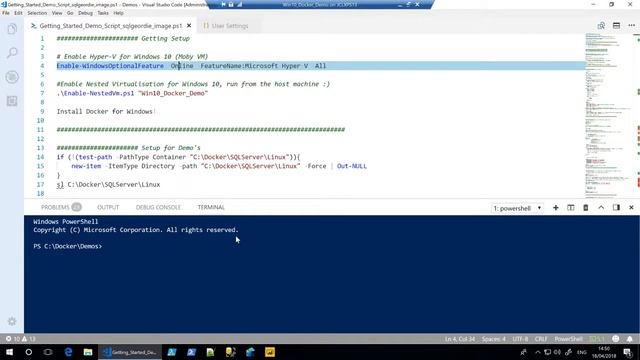
Task: Change the UTF-8 encoding in status bar
Action: (520, 339)
